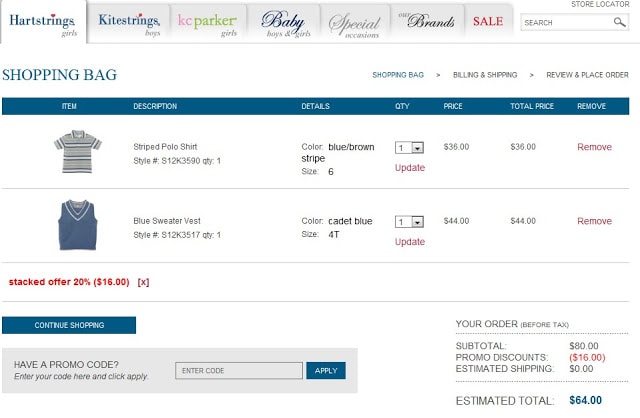Screen dimensions: 640x418
Task: Visit the SALE tab
Action: (488, 21)
